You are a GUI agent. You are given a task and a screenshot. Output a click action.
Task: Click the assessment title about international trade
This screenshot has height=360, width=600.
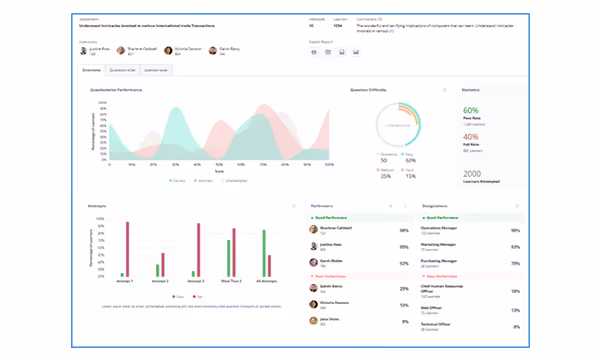pos(147,26)
